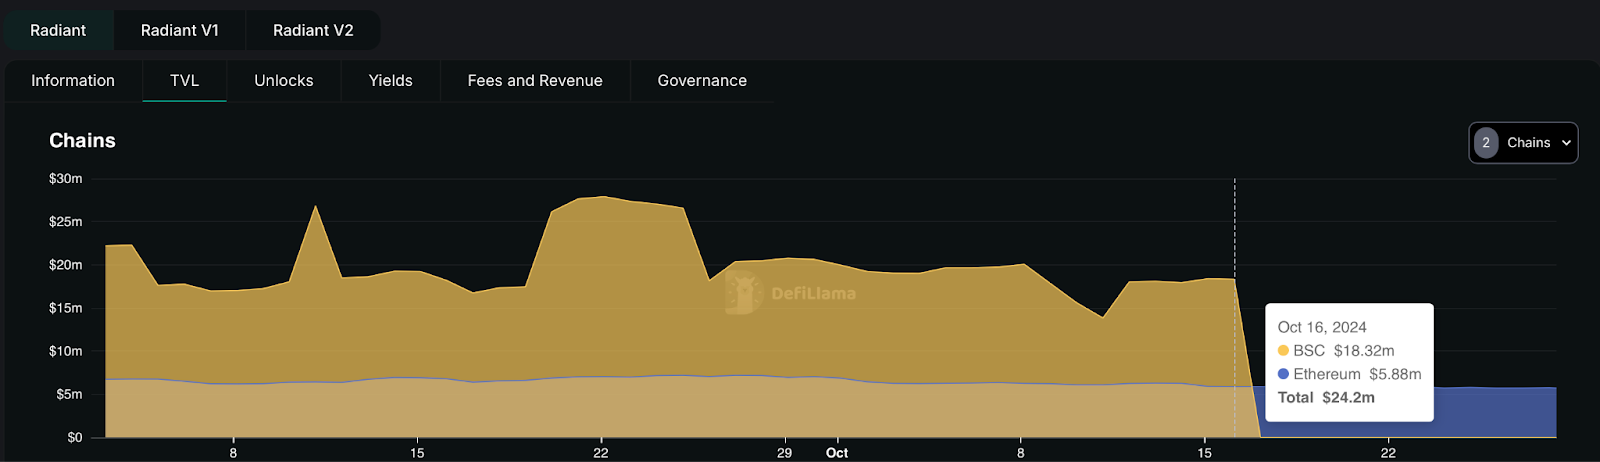Click the $5m y-axis label
The width and height of the screenshot is (1600, 462).
(x=69, y=394)
